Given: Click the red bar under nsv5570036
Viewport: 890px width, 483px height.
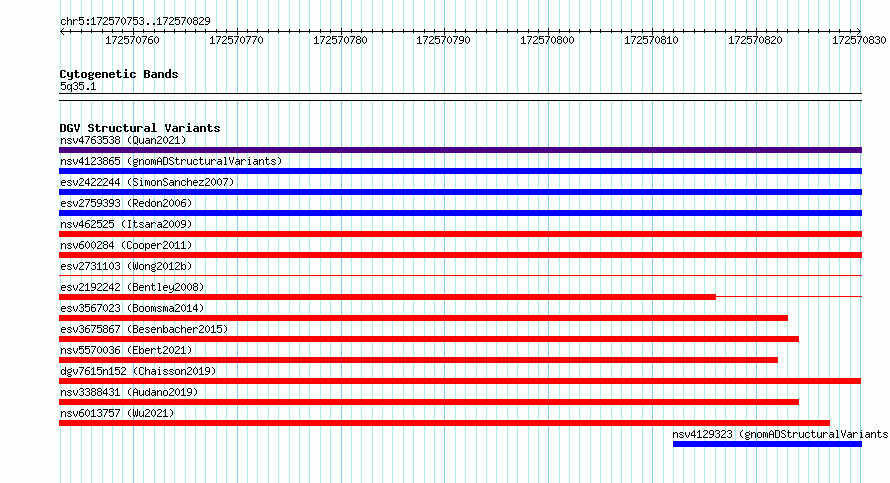Looking at the screenshot, I should point(418,360).
